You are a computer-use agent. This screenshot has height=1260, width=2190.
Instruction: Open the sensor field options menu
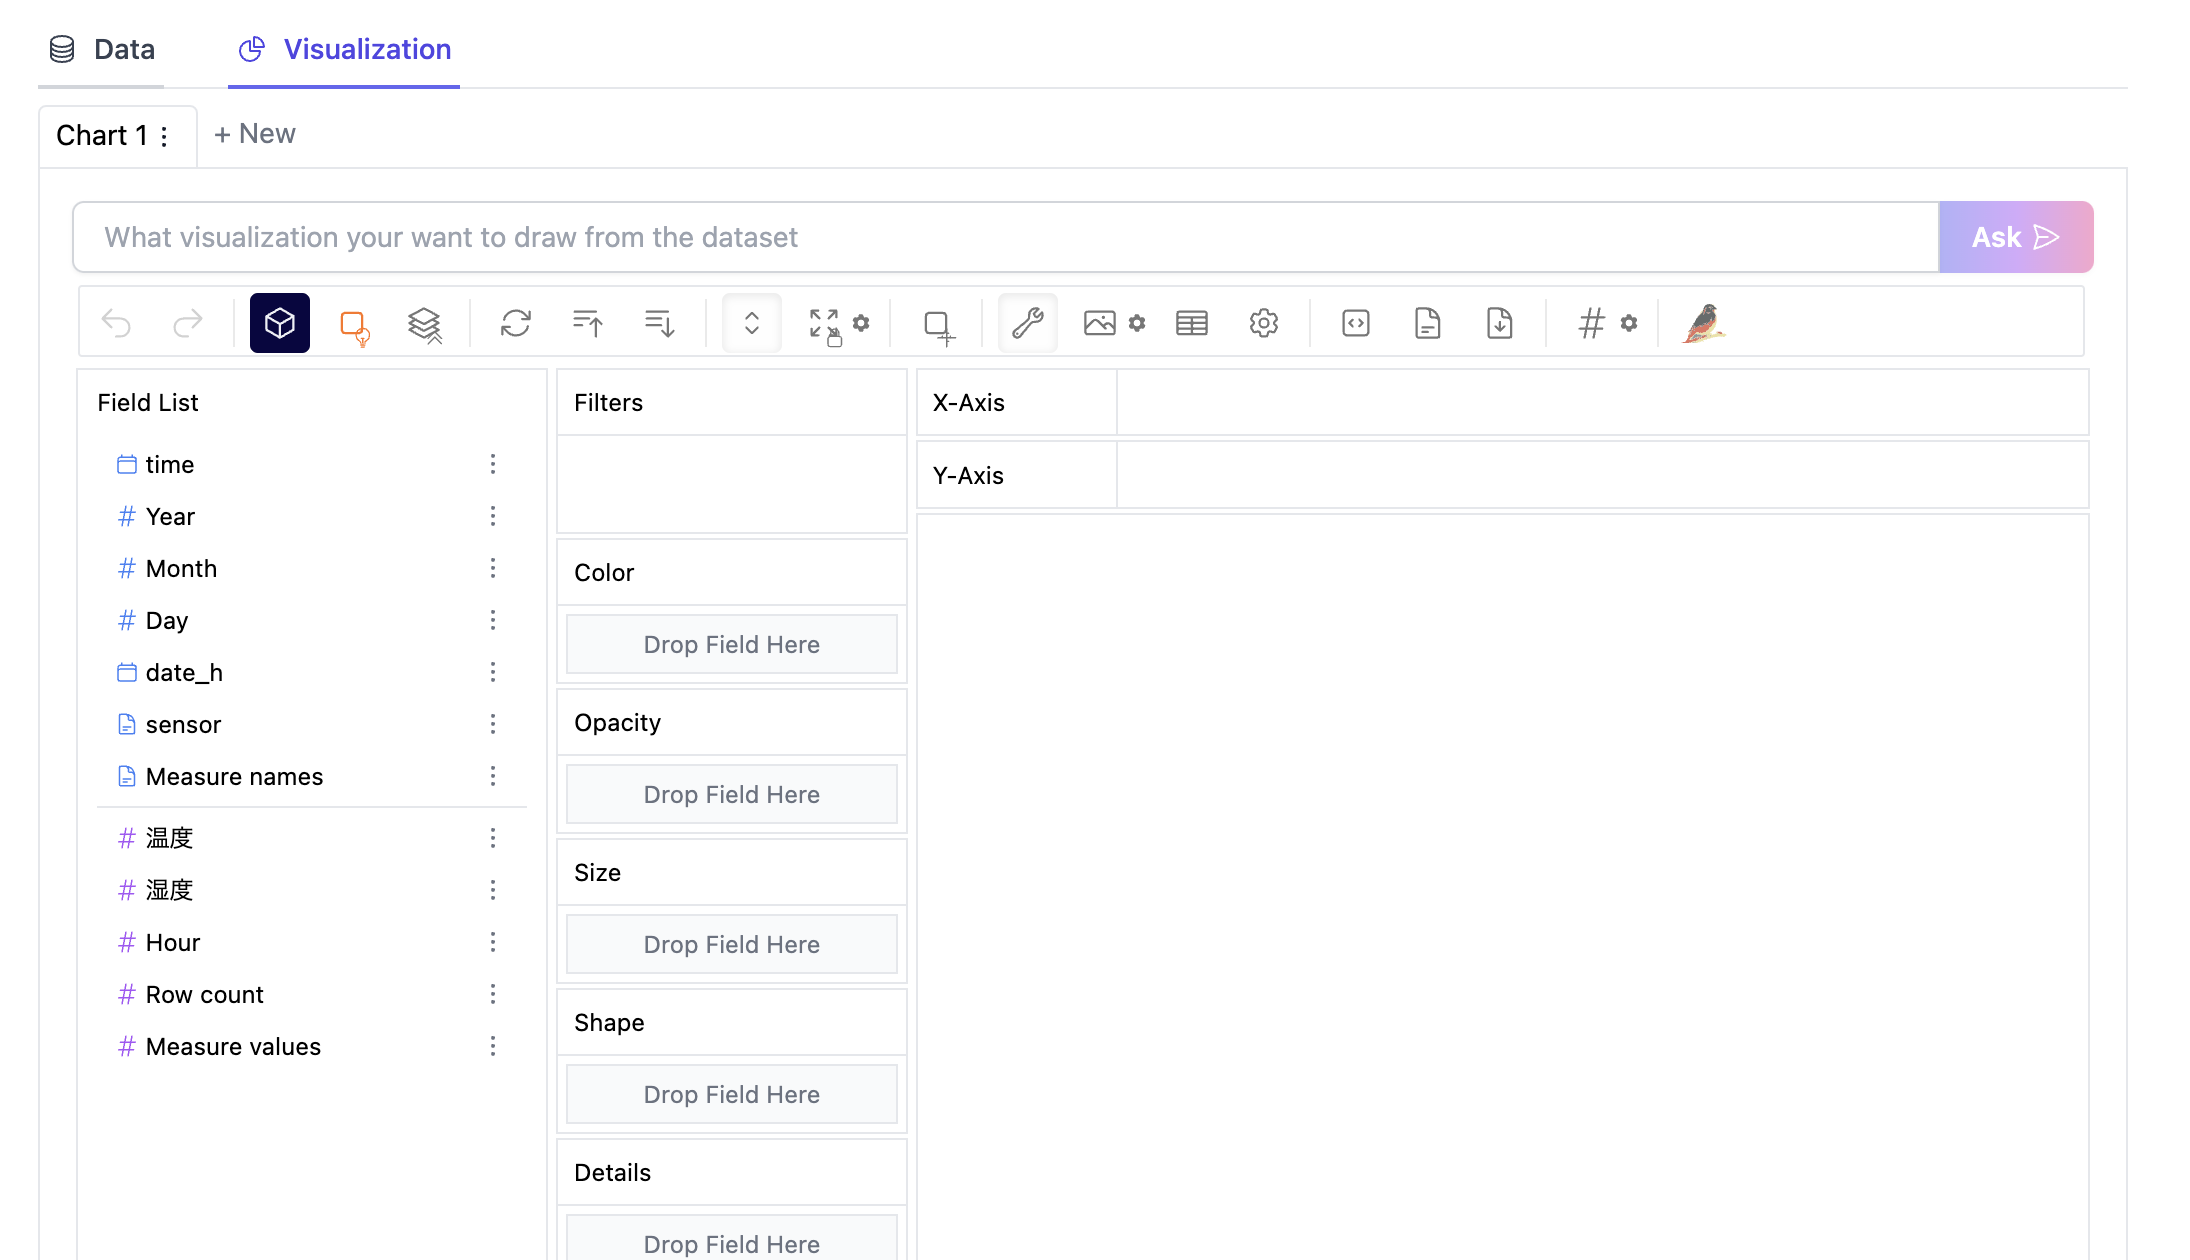[x=493, y=724]
